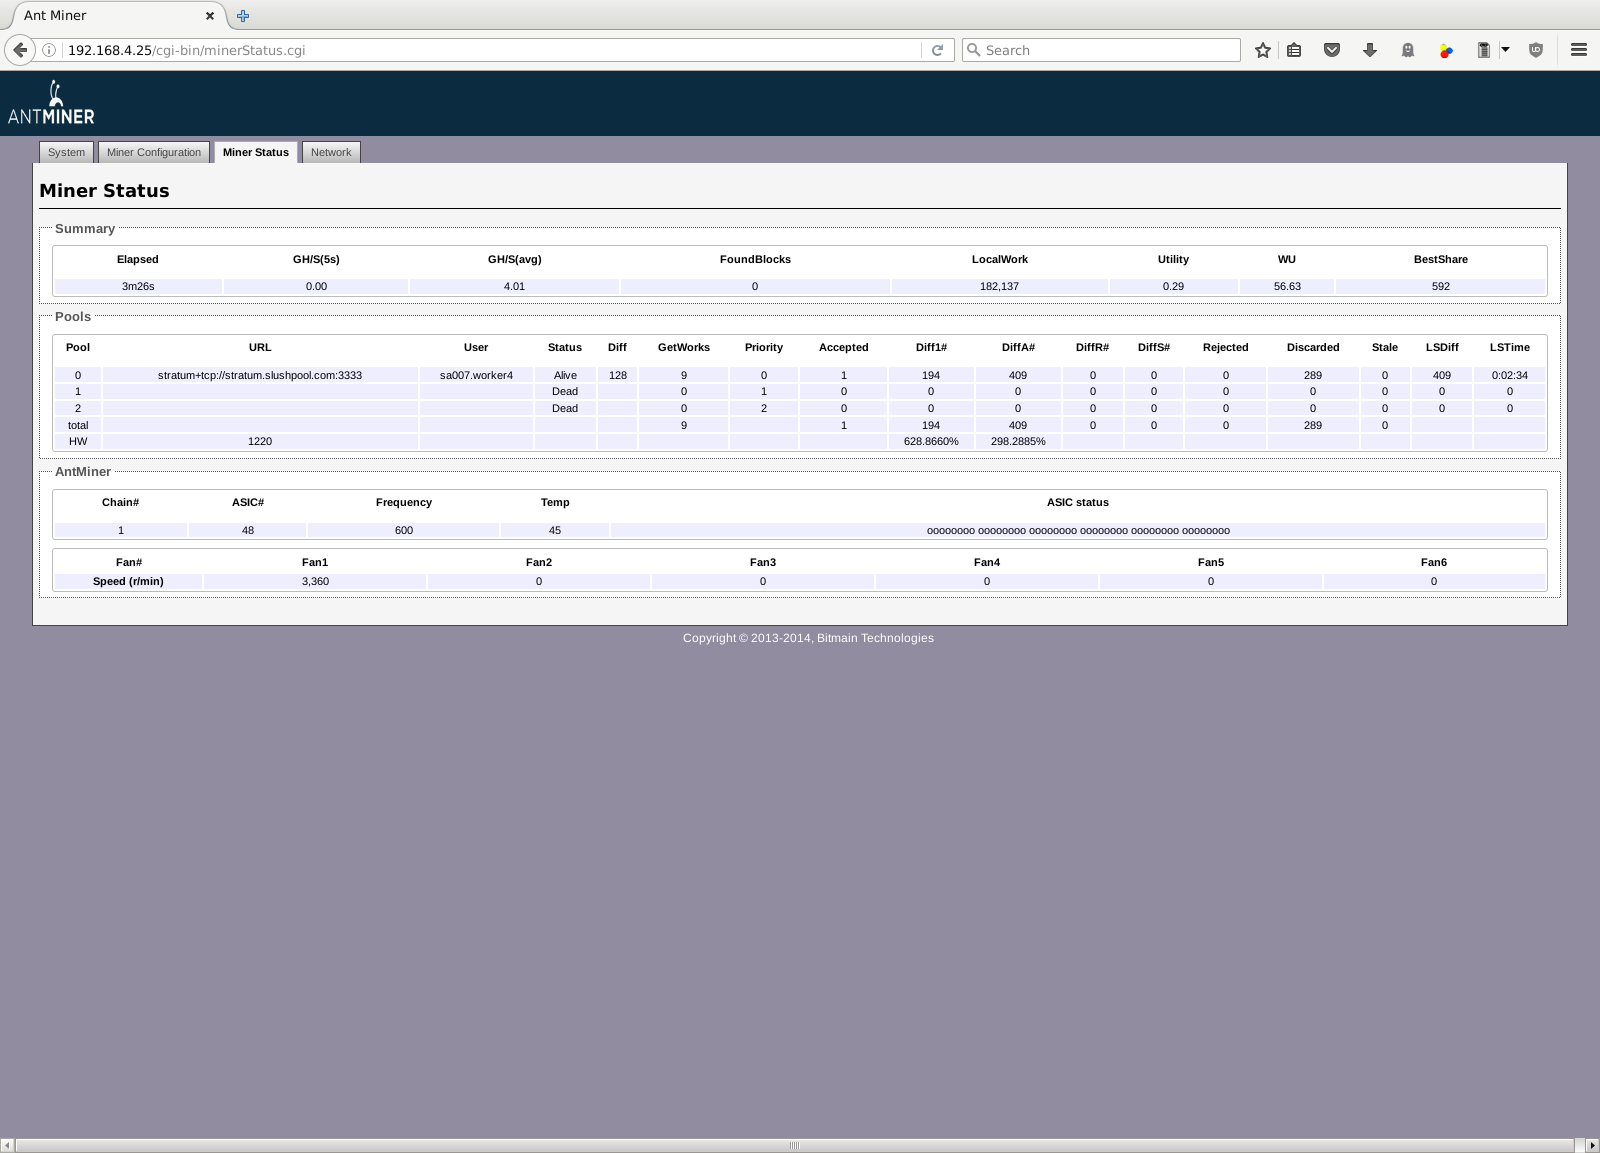Click the clipboard notepad extension icon
Viewport: 1600px width, 1153px height.
(1484, 50)
